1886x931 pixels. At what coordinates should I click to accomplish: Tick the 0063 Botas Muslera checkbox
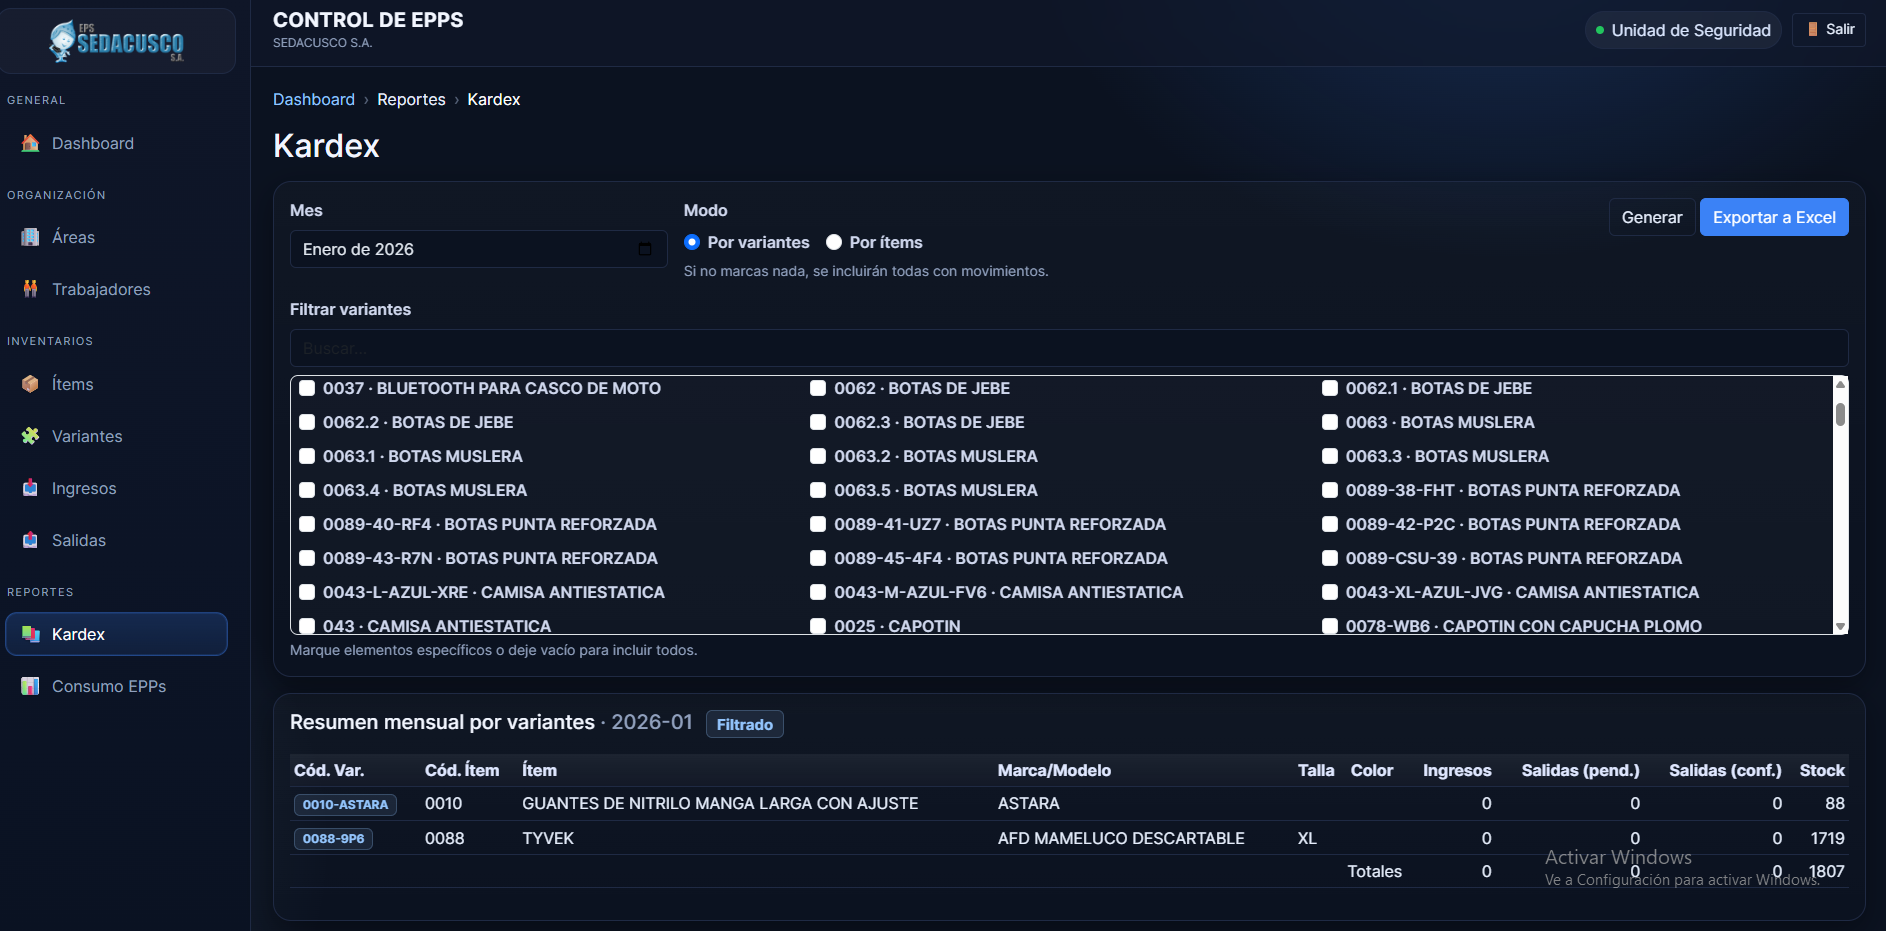(x=1330, y=422)
